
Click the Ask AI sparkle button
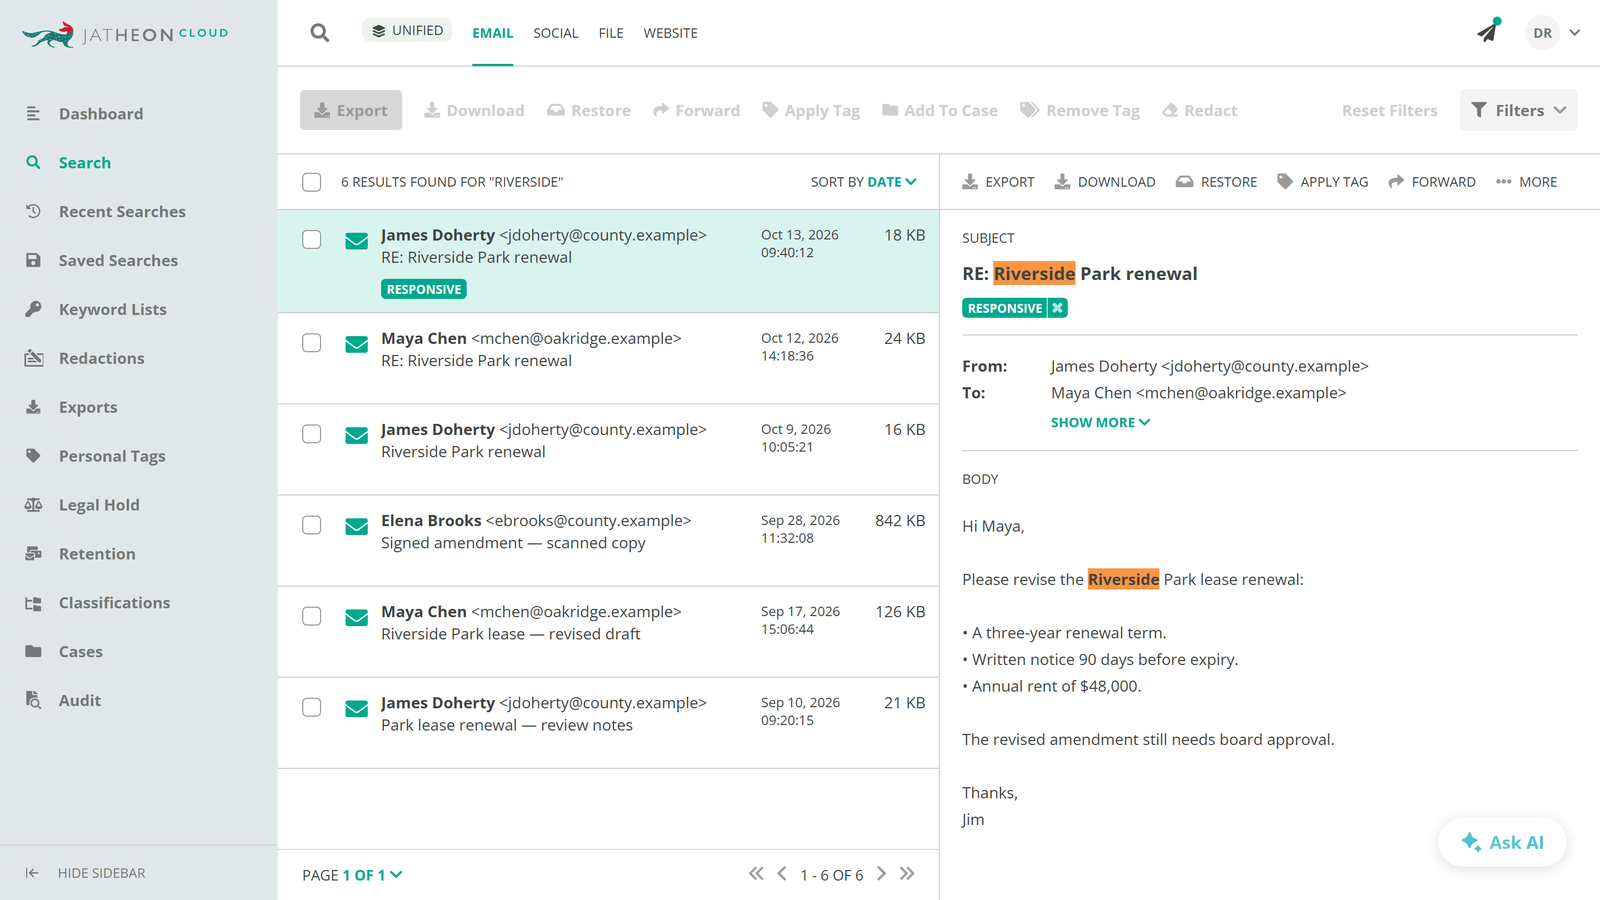tap(1502, 842)
